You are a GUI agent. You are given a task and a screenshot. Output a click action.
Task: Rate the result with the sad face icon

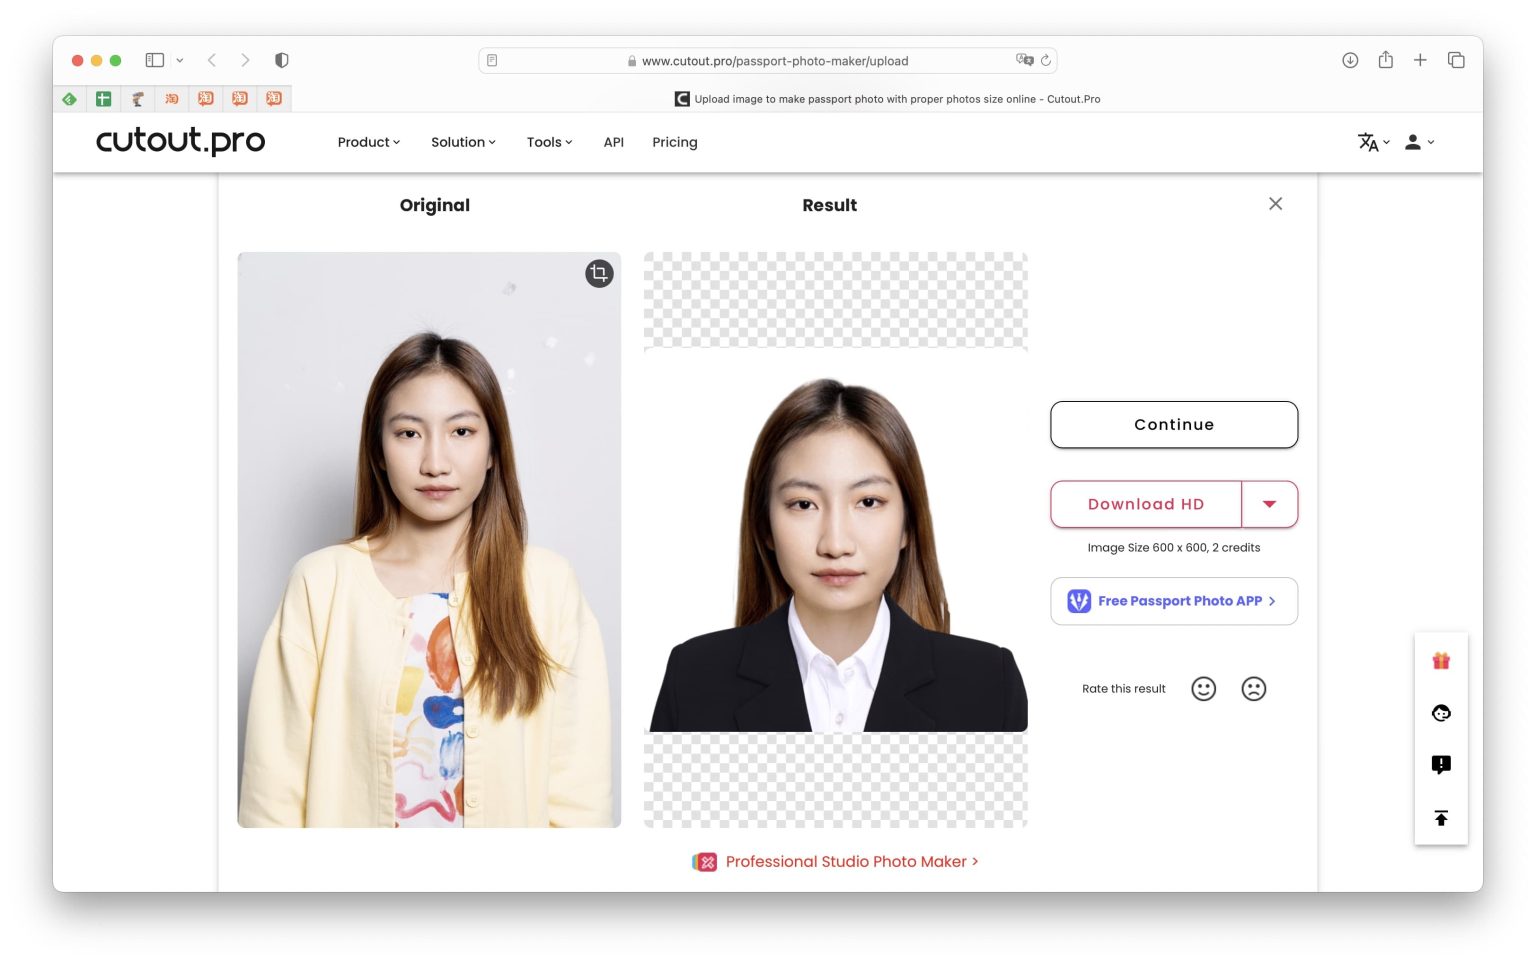pyautogui.click(x=1254, y=688)
